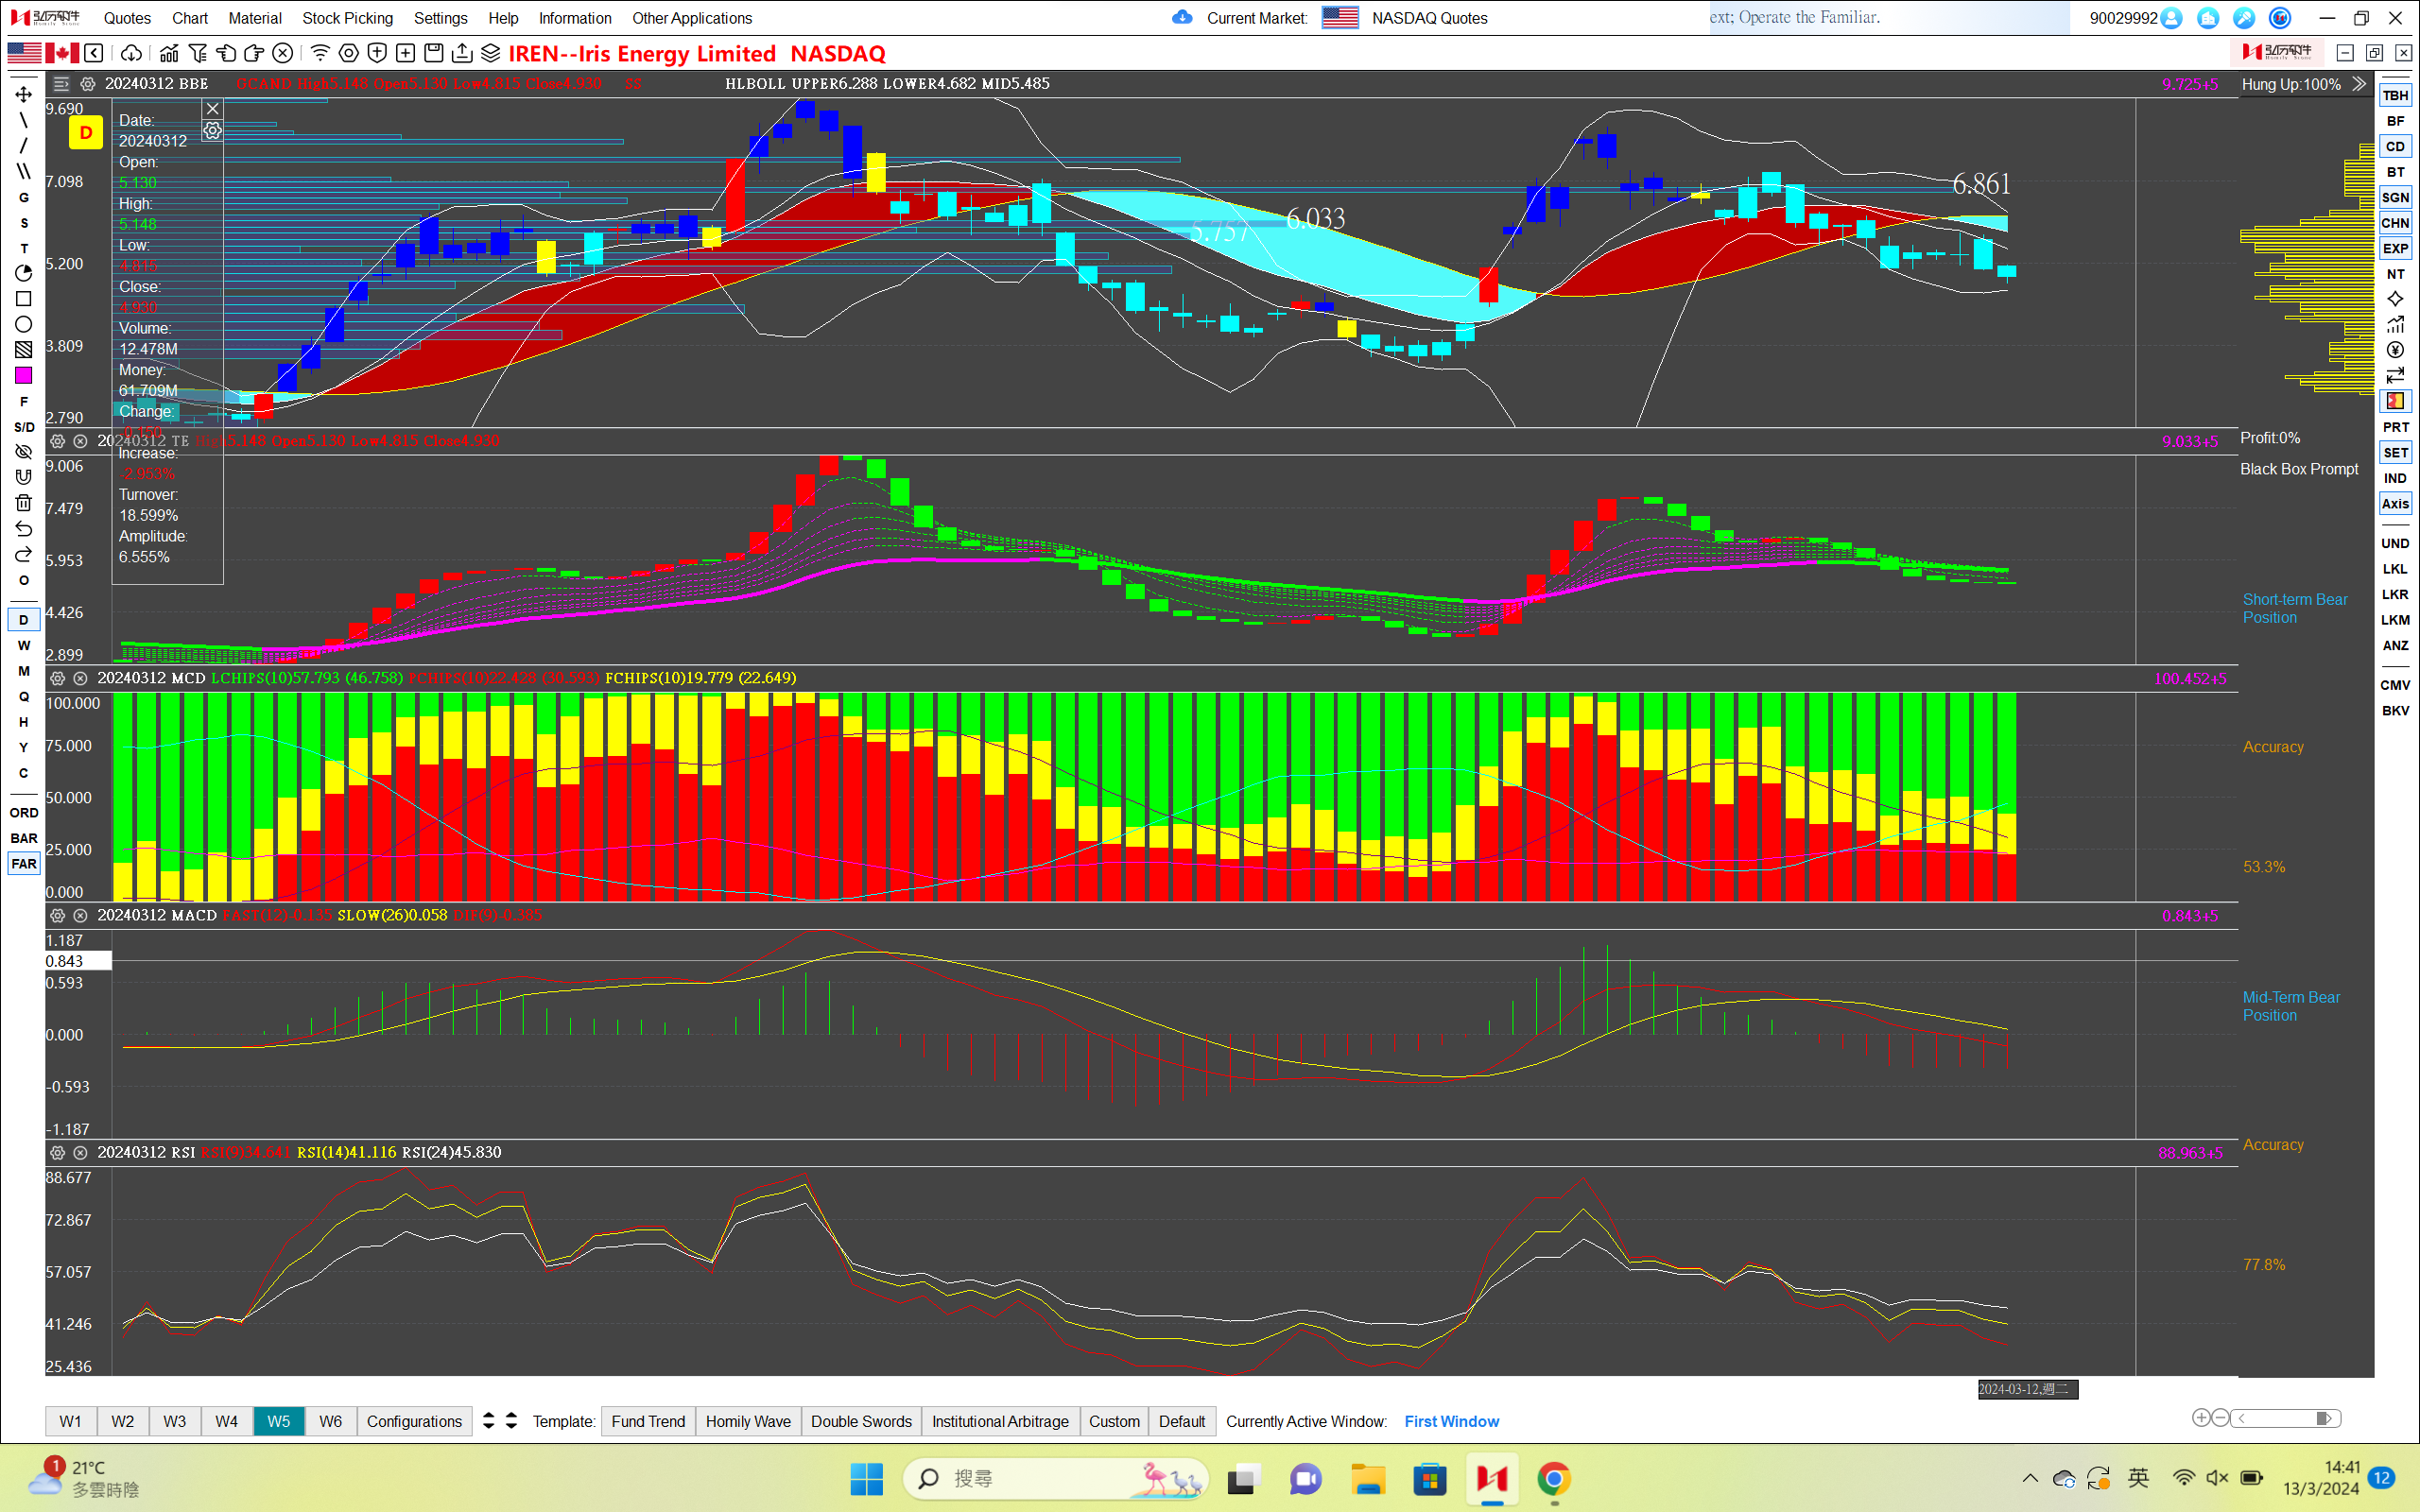
Task: Apply the Double Swords template
Action: tap(861, 1421)
